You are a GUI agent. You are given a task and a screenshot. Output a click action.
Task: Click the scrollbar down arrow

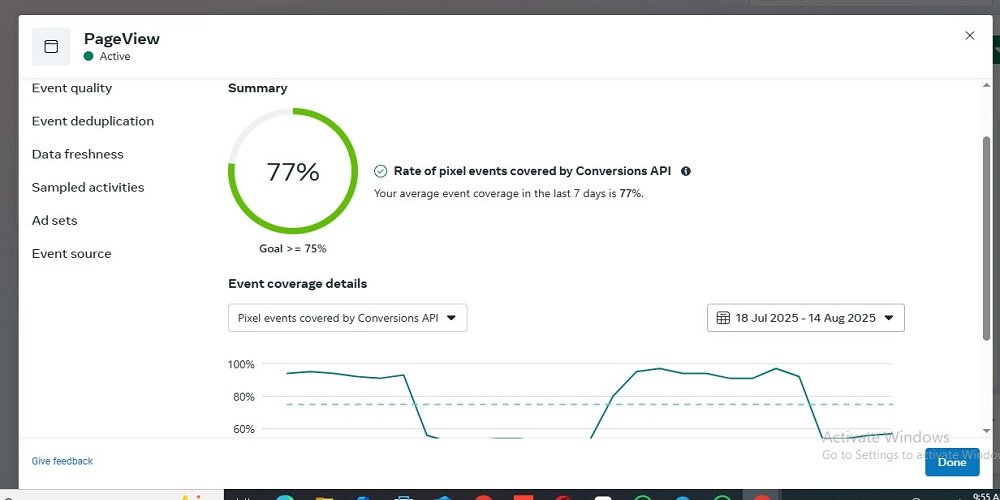click(986, 430)
